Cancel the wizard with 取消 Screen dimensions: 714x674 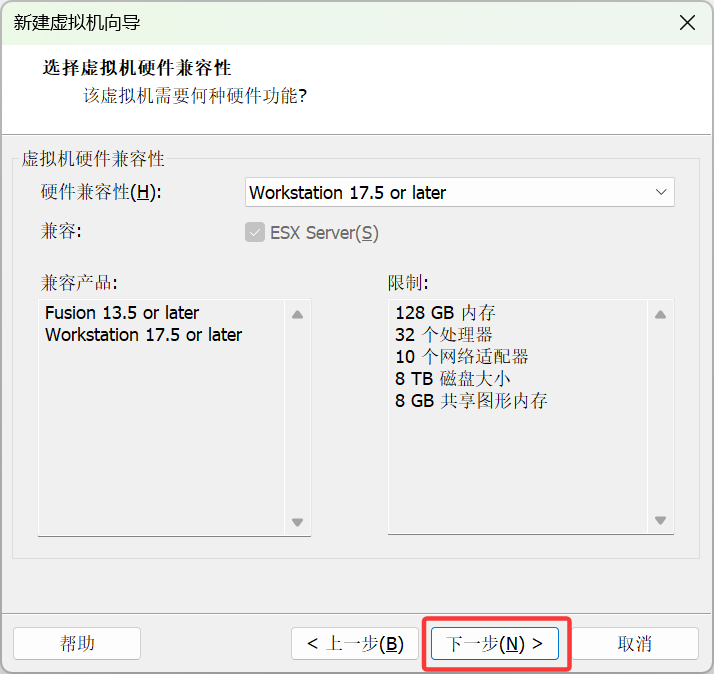[x=635, y=644]
